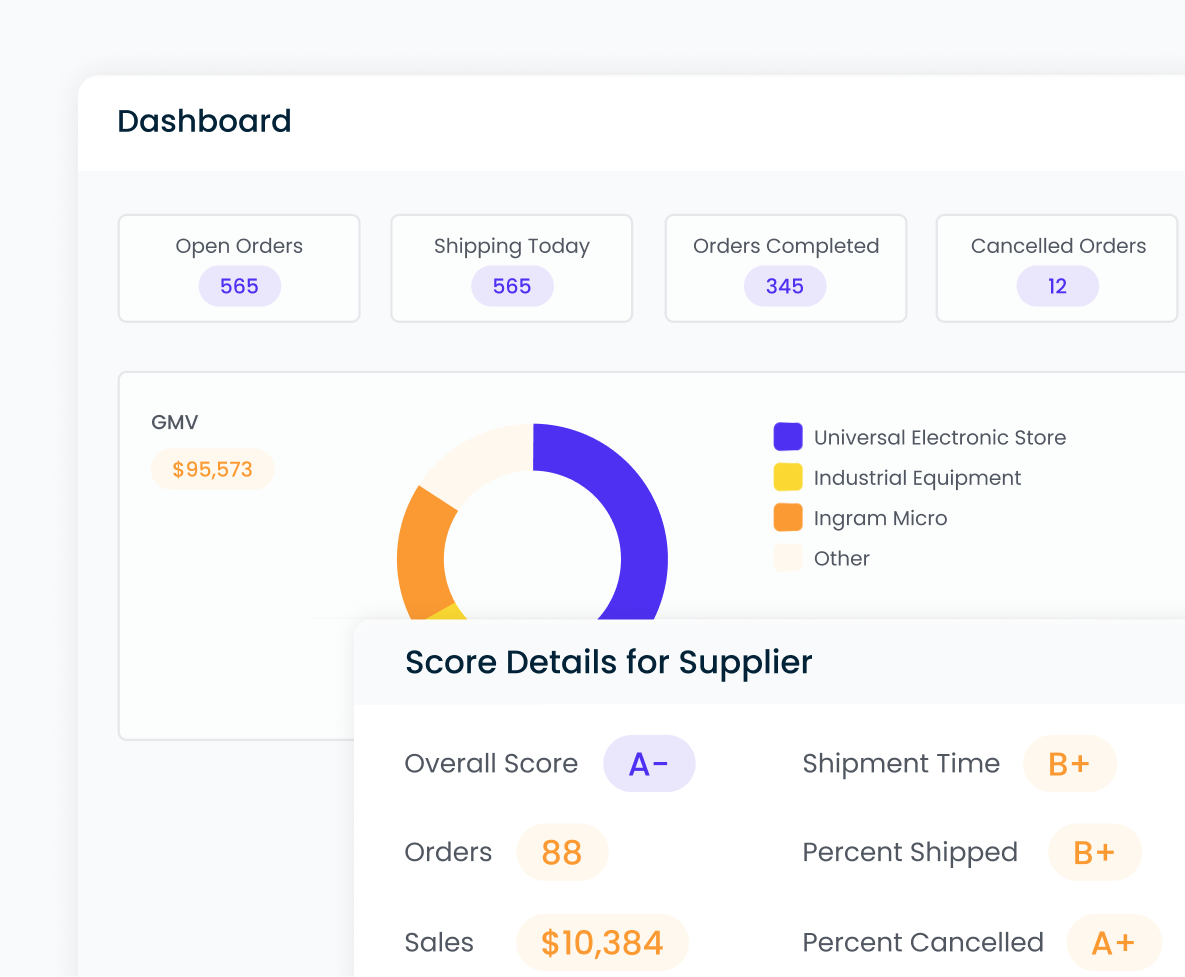Click the Percent Shipped B+ grade
This screenshot has width=1185, height=977.
[x=1094, y=853]
